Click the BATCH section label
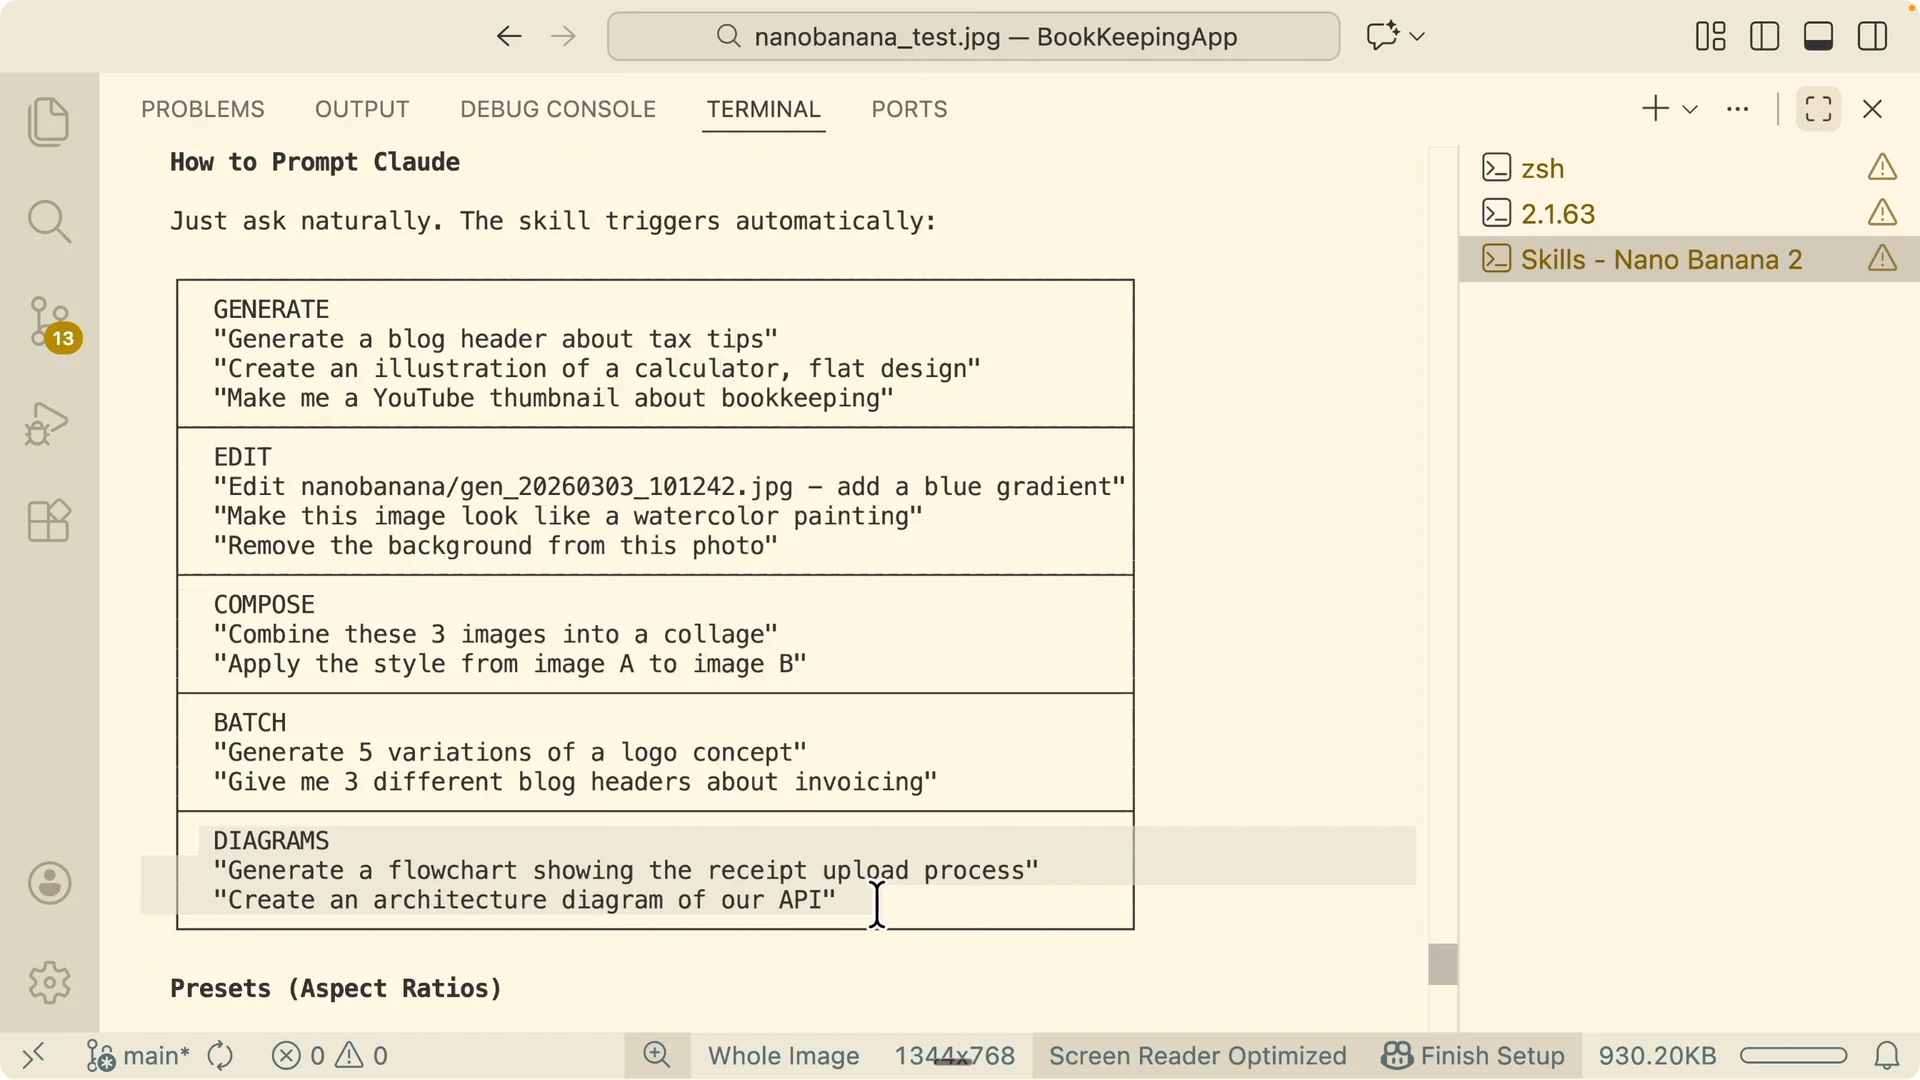 tap(250, 723)
